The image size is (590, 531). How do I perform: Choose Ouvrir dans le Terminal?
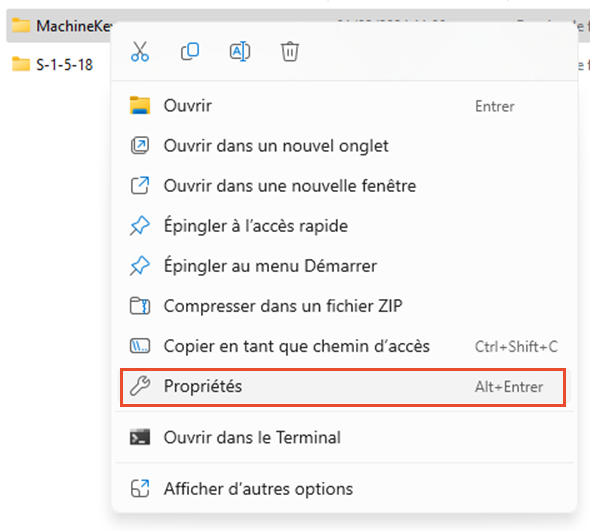coord(344,437)
